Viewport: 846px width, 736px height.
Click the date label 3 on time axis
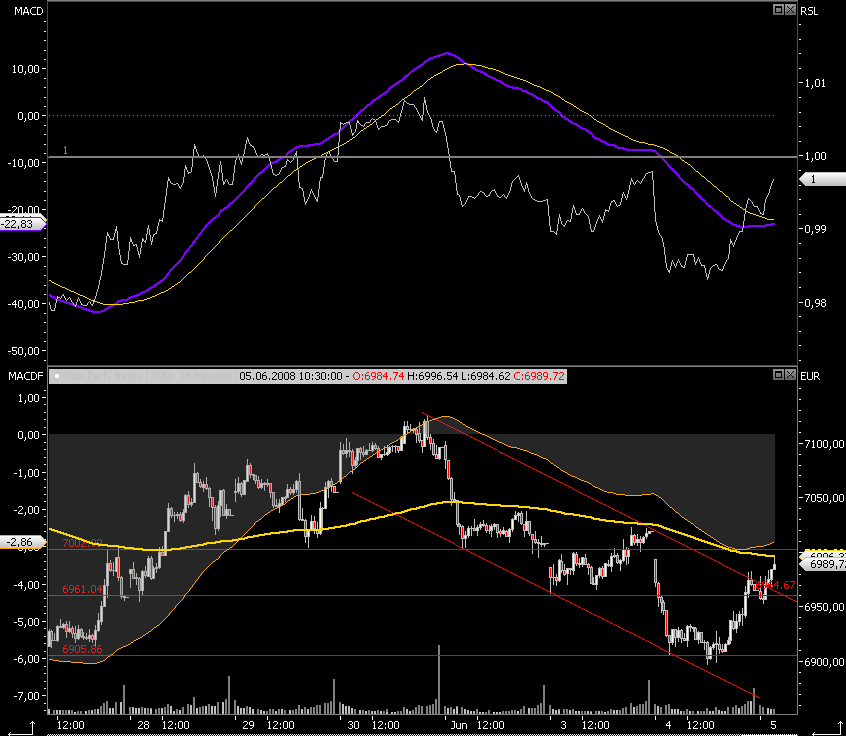click(x=563, y=725)
